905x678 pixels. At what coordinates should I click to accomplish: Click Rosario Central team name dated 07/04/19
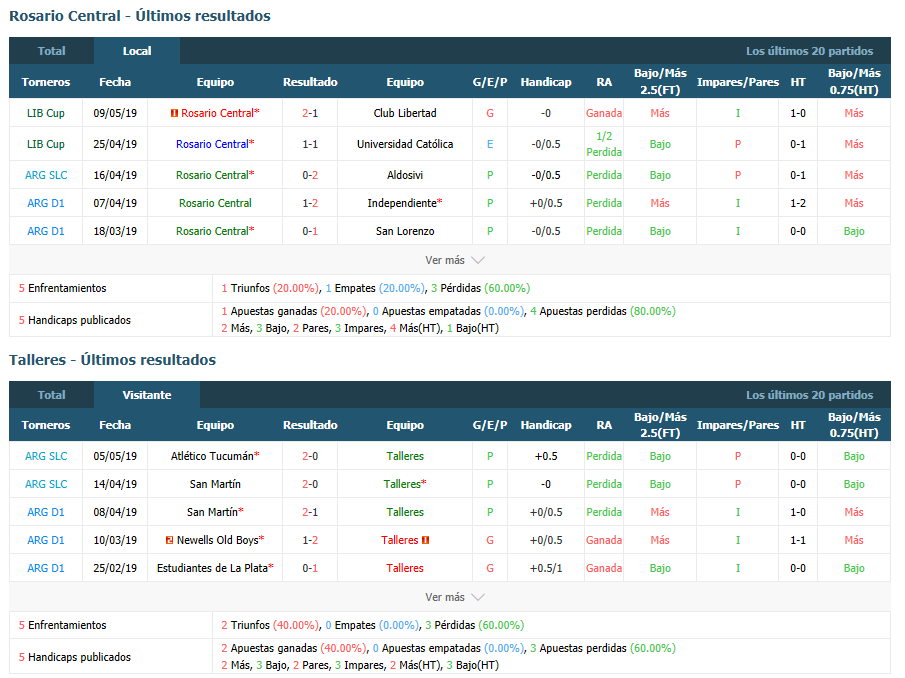(215, 203)
